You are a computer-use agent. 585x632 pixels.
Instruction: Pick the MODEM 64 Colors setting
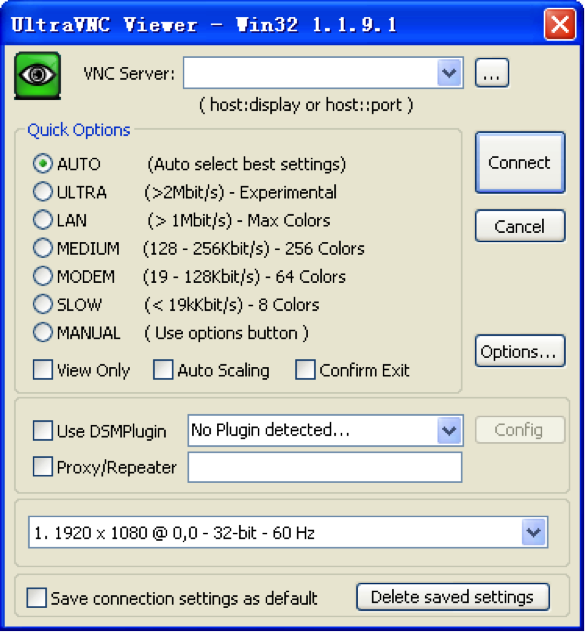point(43,276)
